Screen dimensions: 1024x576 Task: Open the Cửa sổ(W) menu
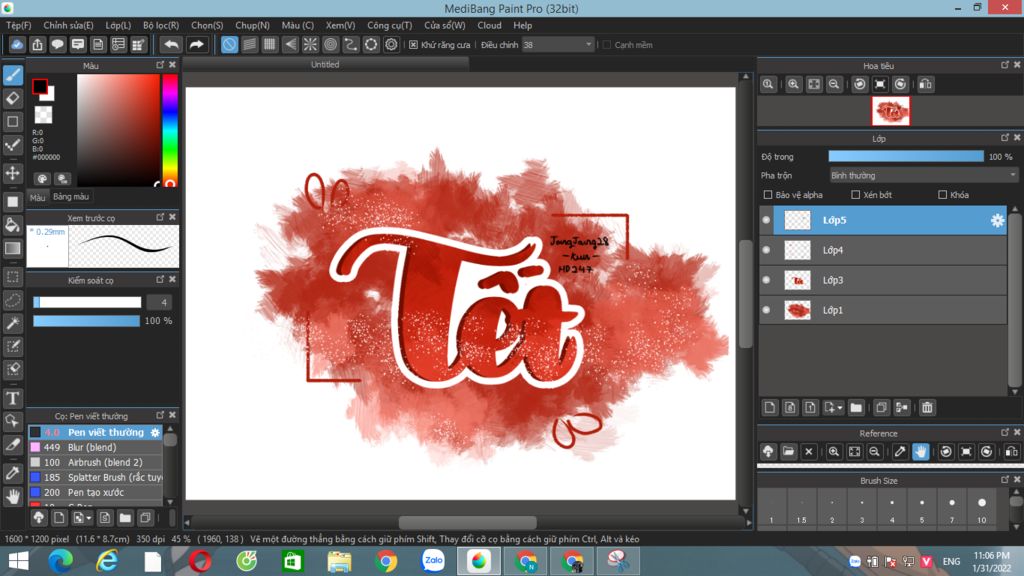(445, 25)
